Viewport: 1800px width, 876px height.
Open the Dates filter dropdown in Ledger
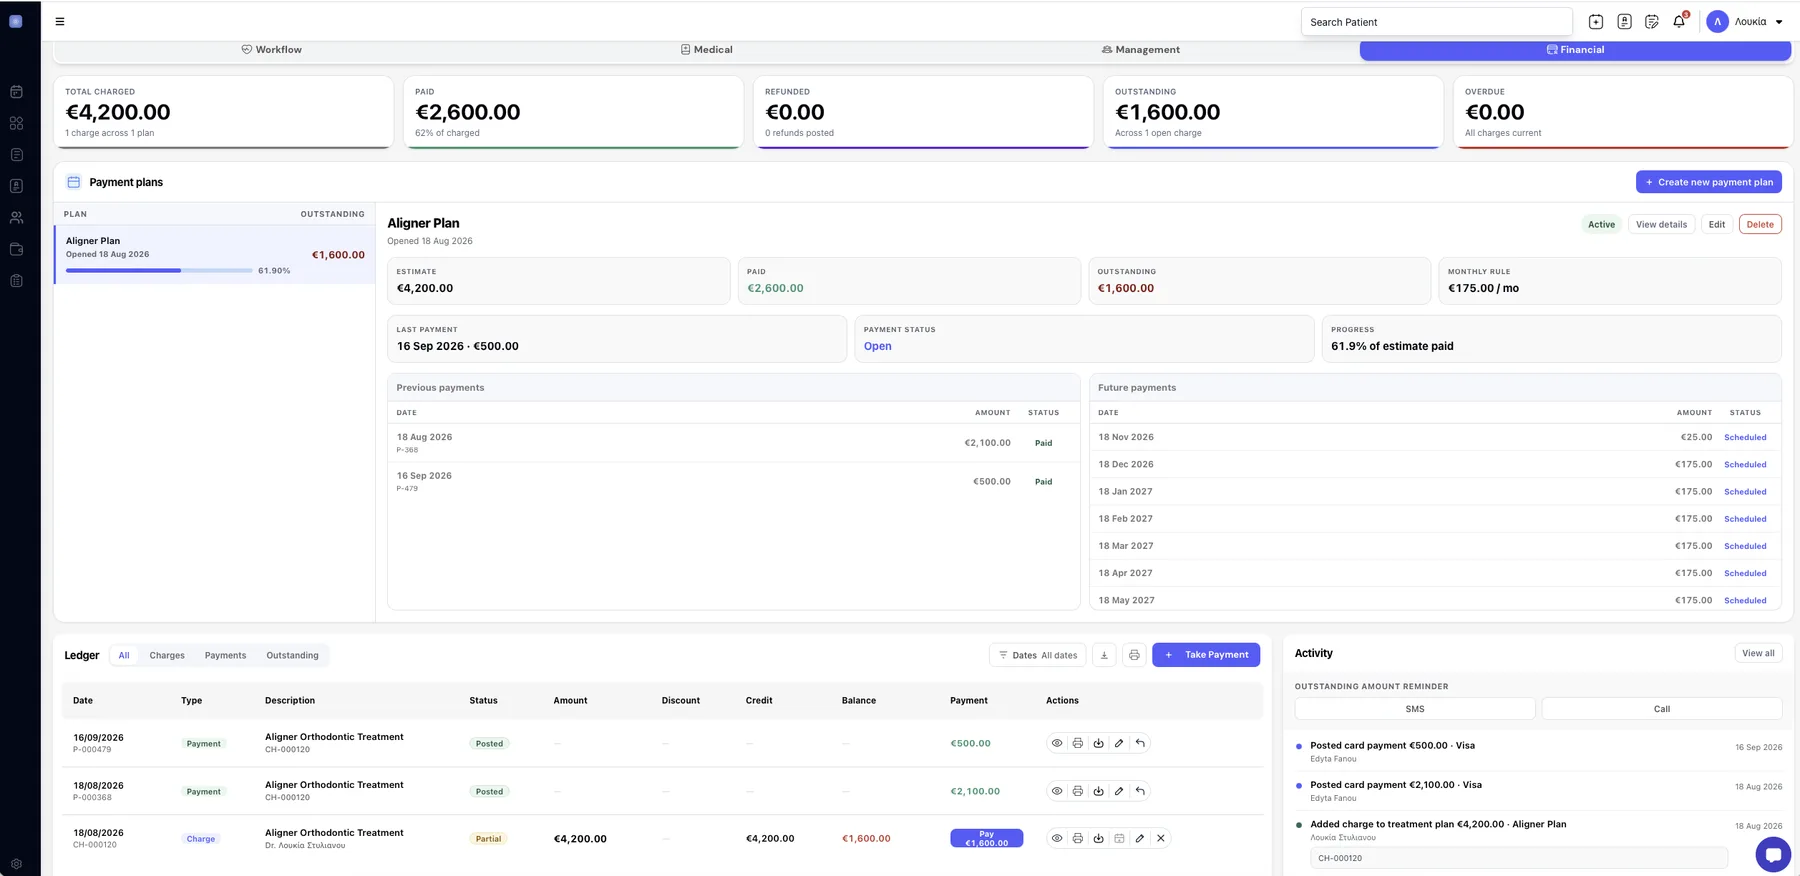tap(1037, 655)
